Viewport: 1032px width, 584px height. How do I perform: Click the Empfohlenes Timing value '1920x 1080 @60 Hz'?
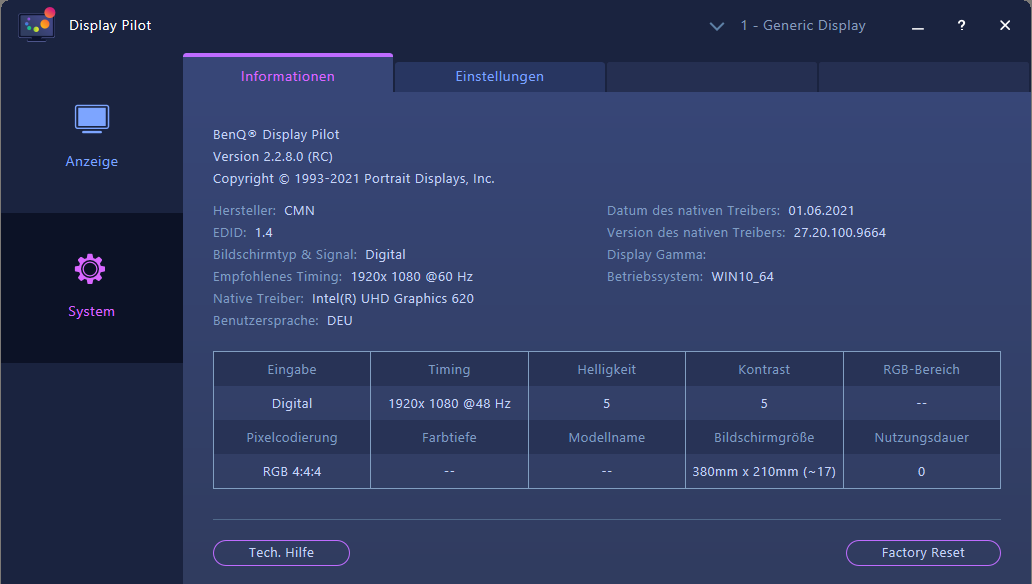pos(411,277)
